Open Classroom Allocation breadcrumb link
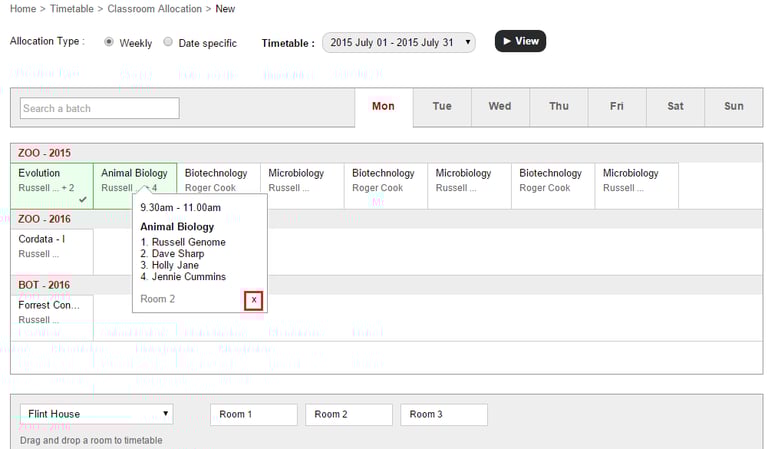This screenshot has width=768, height=449. pyautogui.click(x=154, y=9)
